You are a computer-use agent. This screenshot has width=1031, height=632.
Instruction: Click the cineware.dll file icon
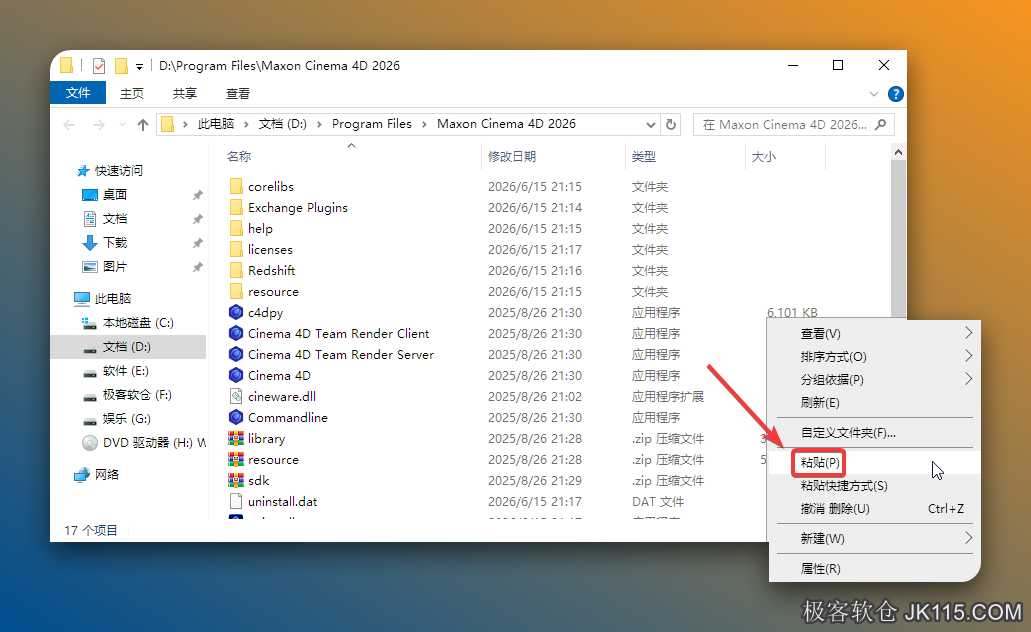236,397
